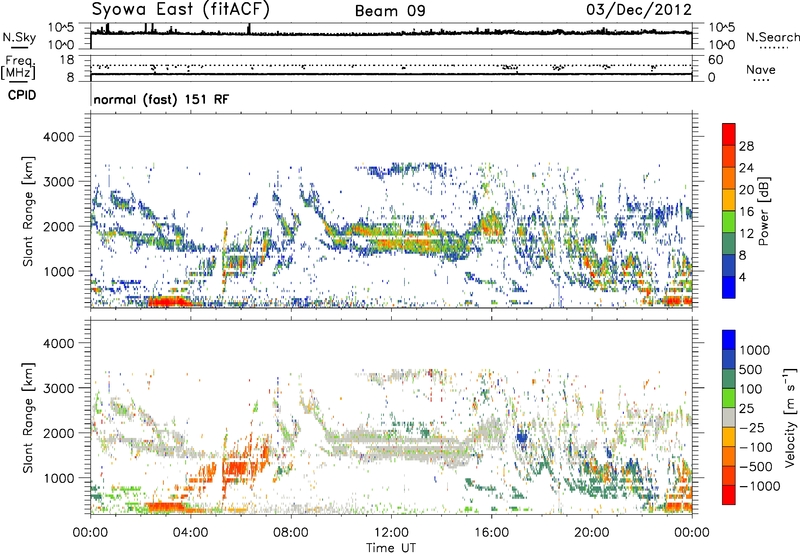The height and width of the screenshot is (554, 800).
Task: Click the "12" label on the Power colorbar
Action: pos(746,234)
